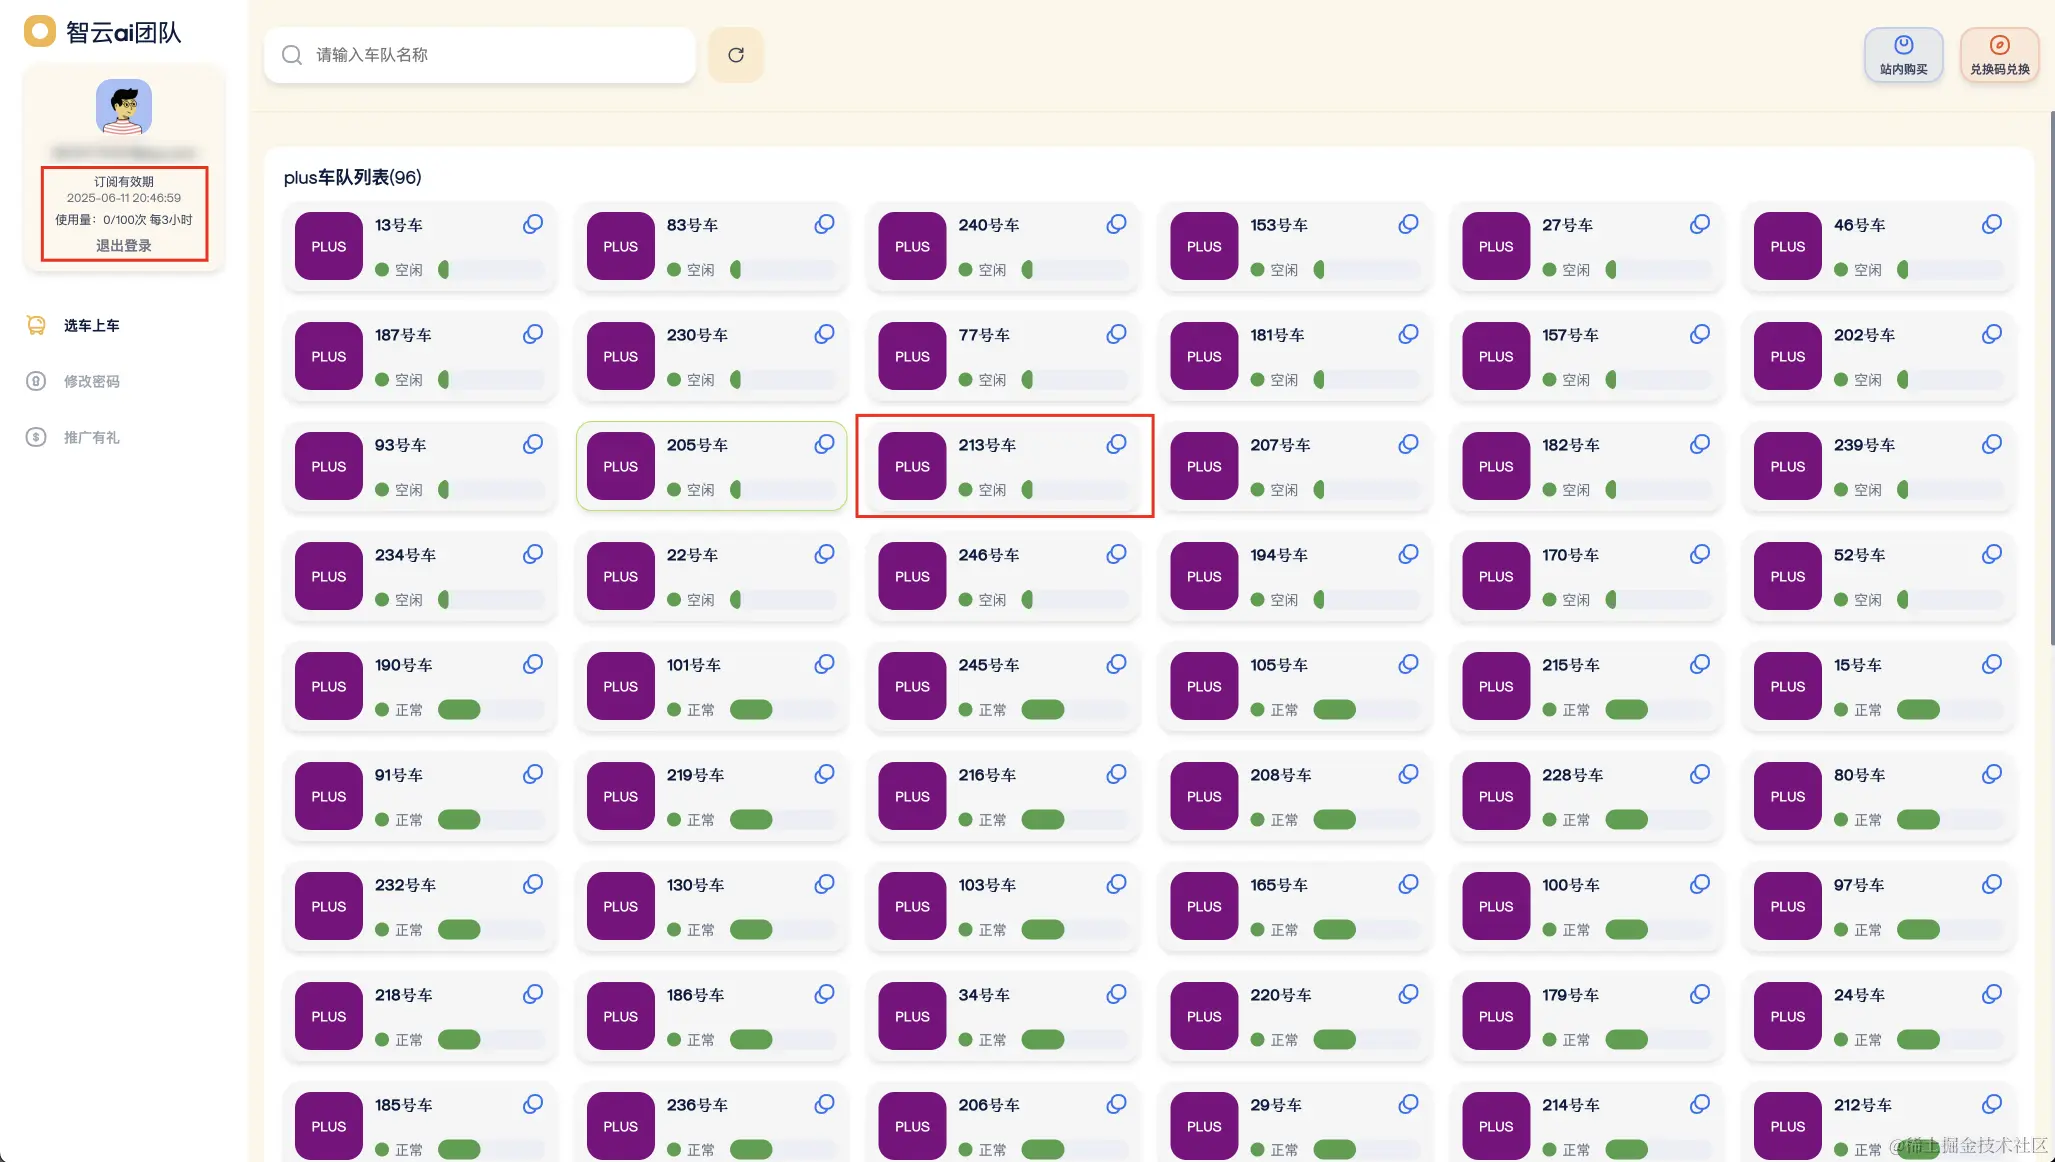Select the 97号车 card
Viewport: 2055px width, 1162px height.
click(x=1878, y=906)
